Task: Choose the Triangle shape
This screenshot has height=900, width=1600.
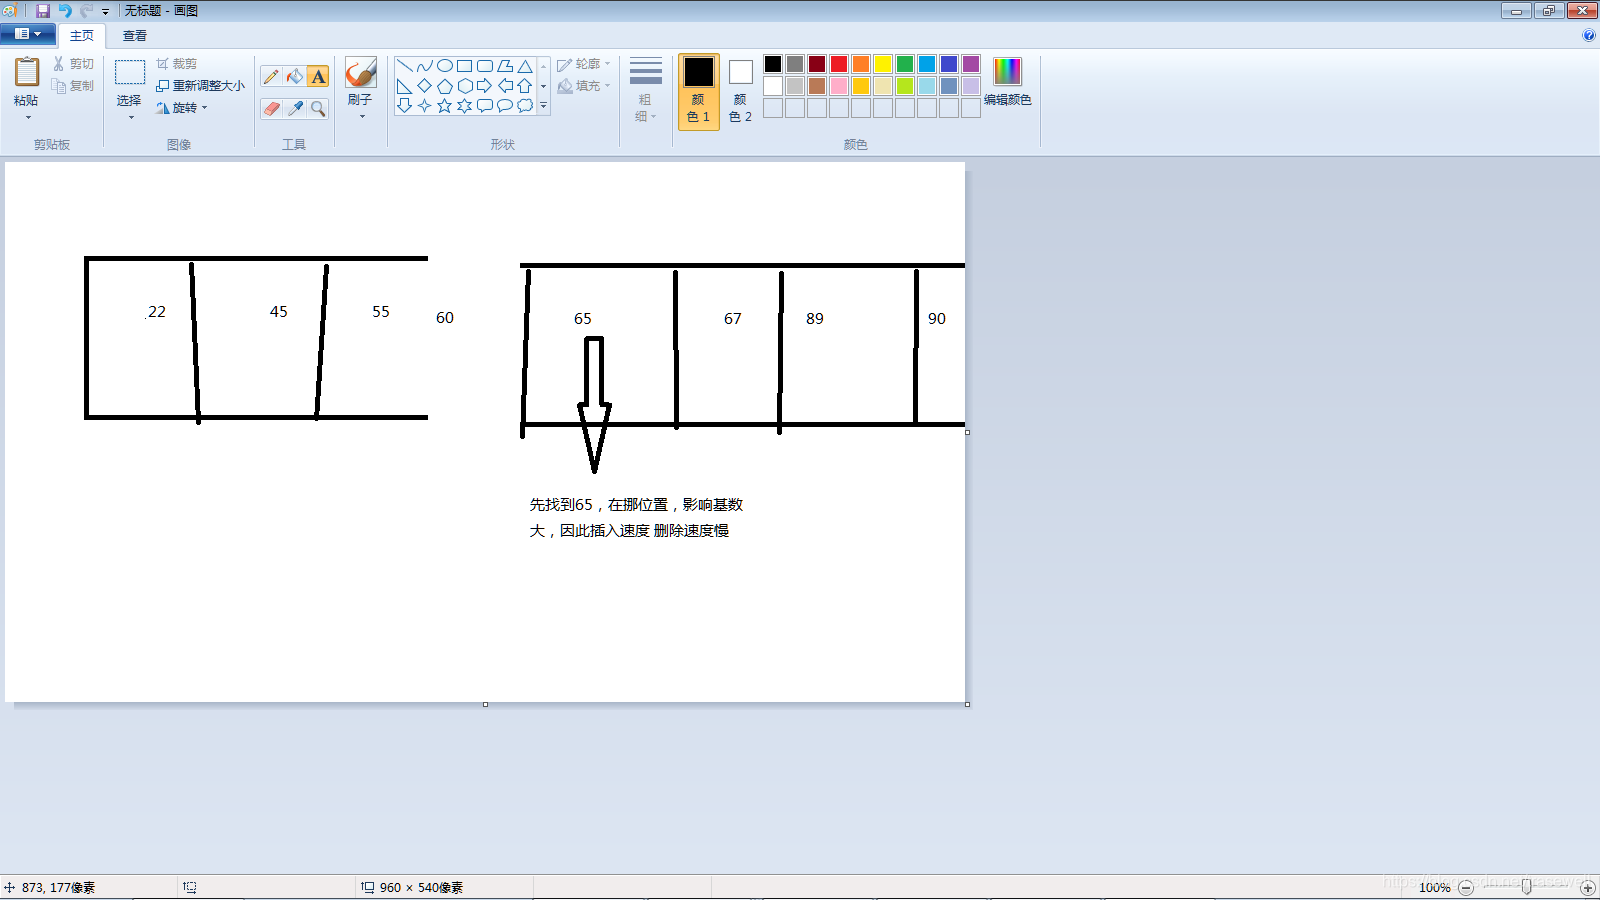Action: coord(525,66)
